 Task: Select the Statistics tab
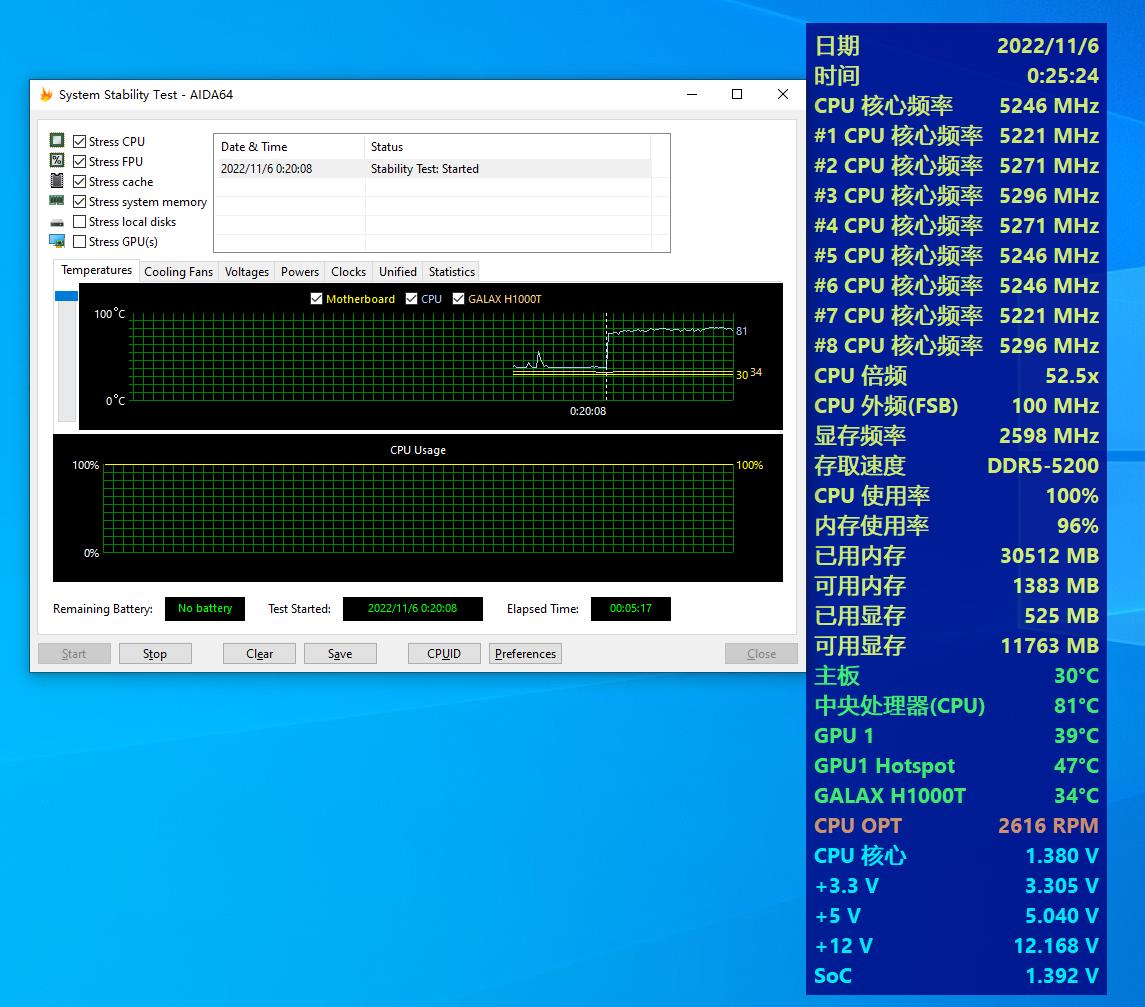pyautogui.click(x=451, y=272)
